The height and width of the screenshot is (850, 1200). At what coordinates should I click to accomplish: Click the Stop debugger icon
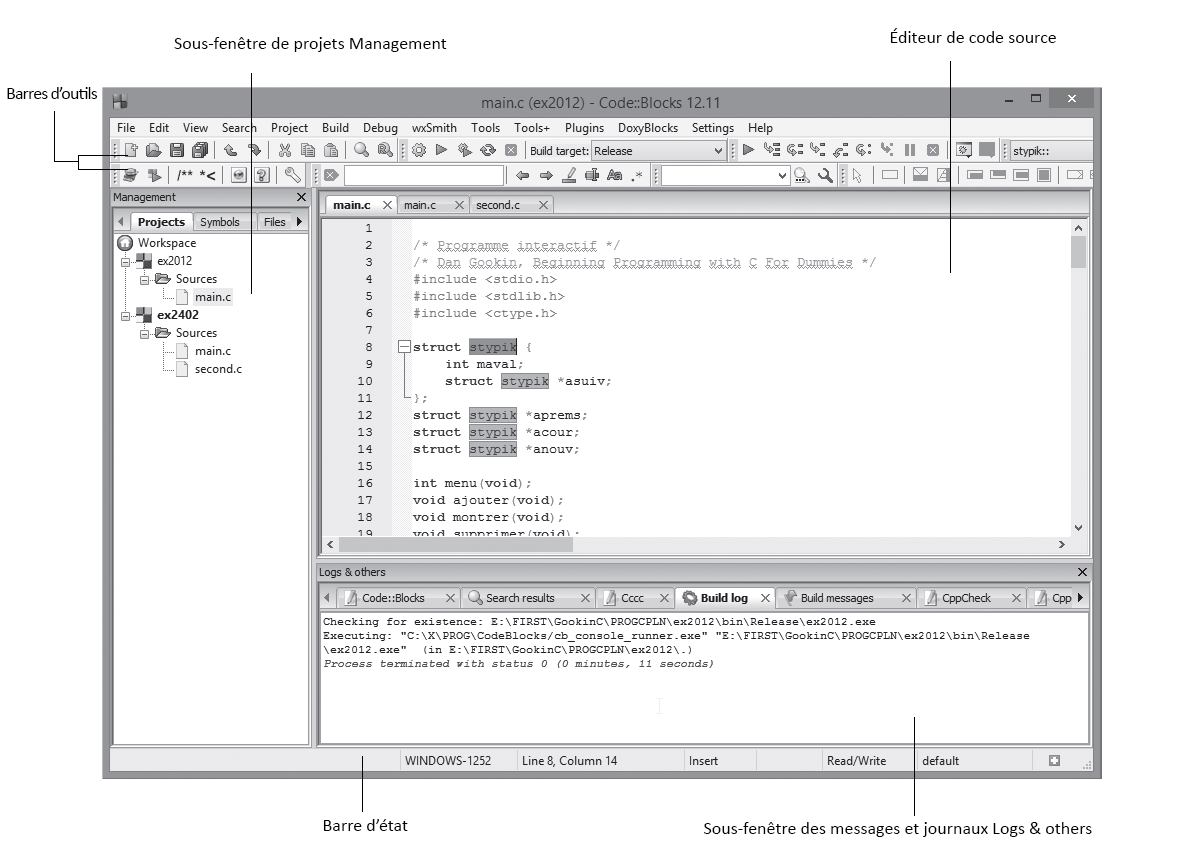click(x=933, y=151)
